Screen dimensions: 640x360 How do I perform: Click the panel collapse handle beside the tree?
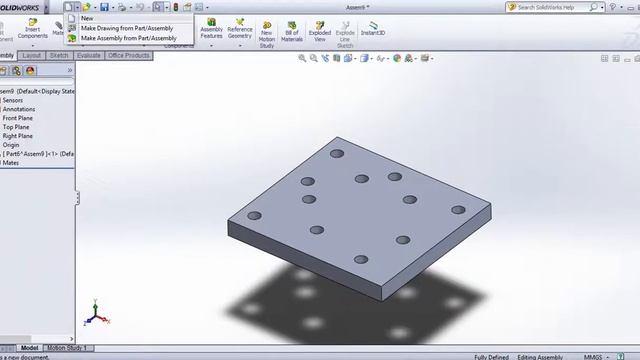(78, 198)
